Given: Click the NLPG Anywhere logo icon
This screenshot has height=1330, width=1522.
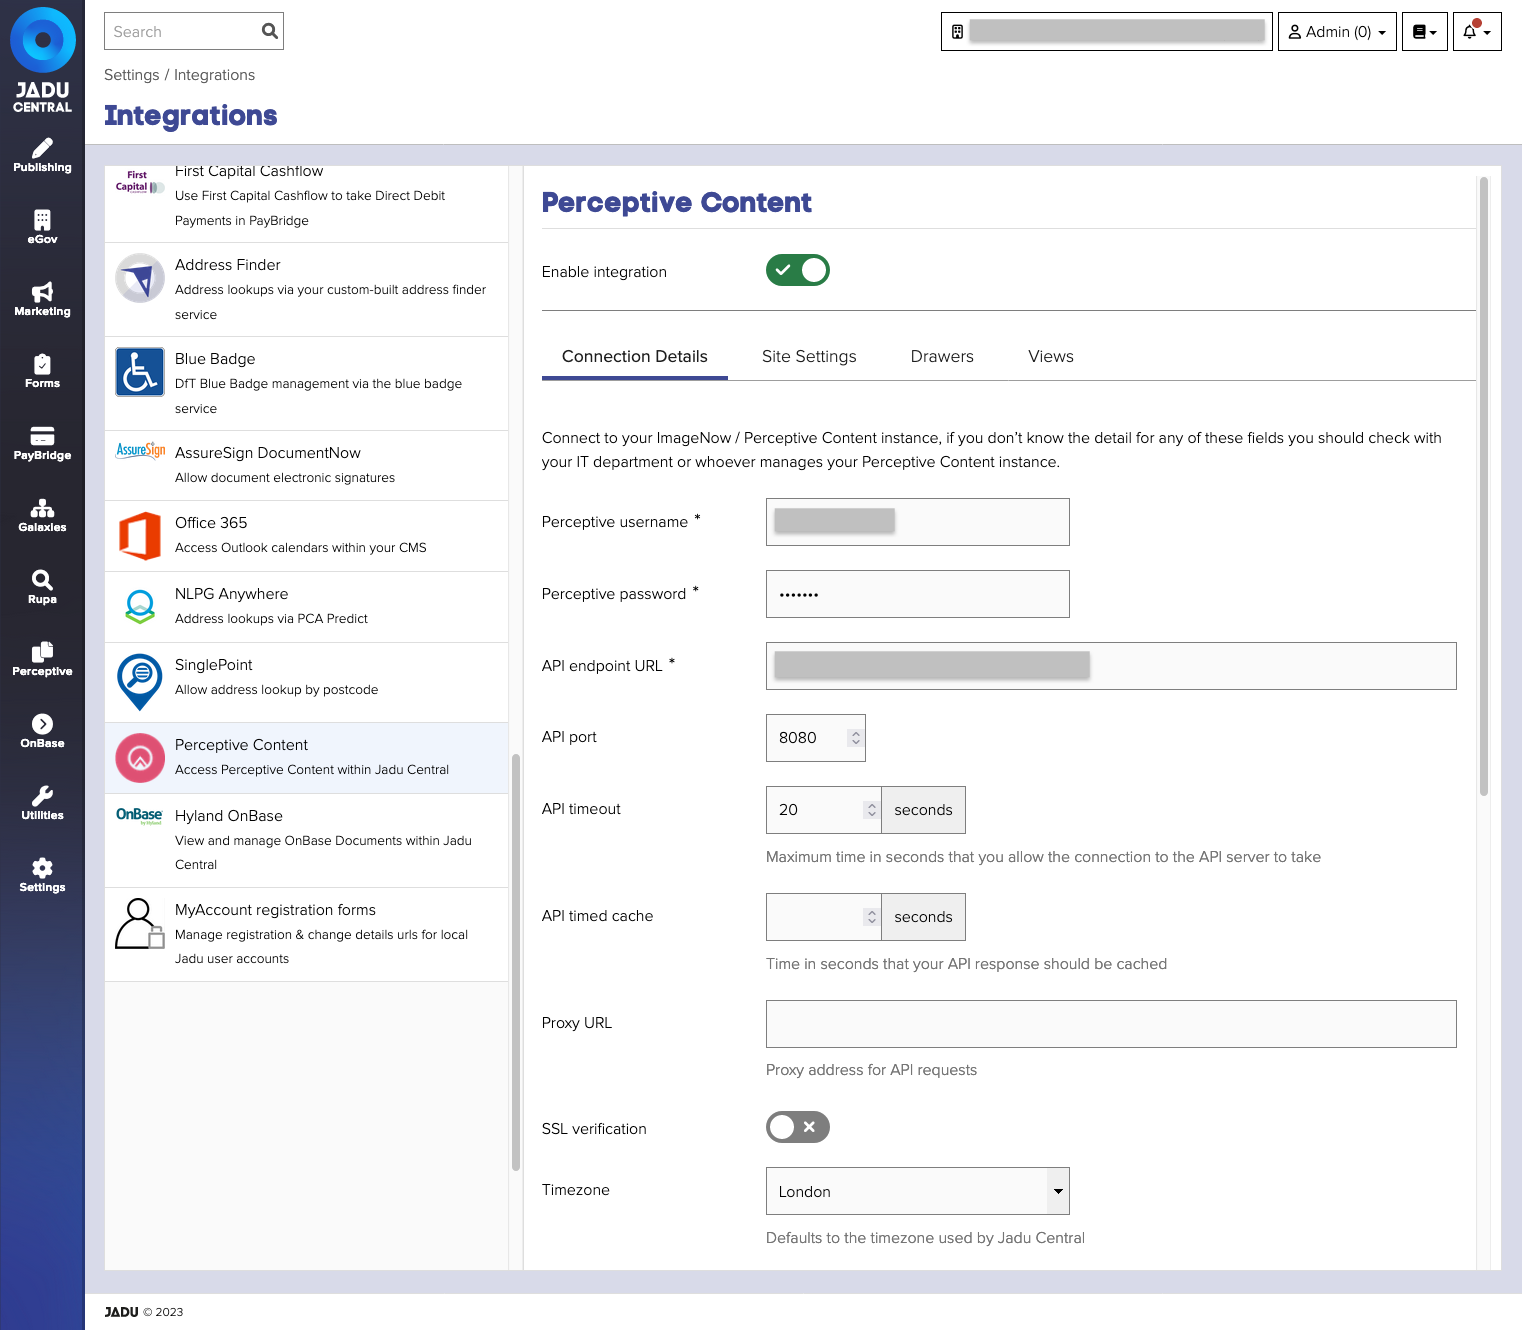Looking at the screenshot, I should (x=140, y=607).
